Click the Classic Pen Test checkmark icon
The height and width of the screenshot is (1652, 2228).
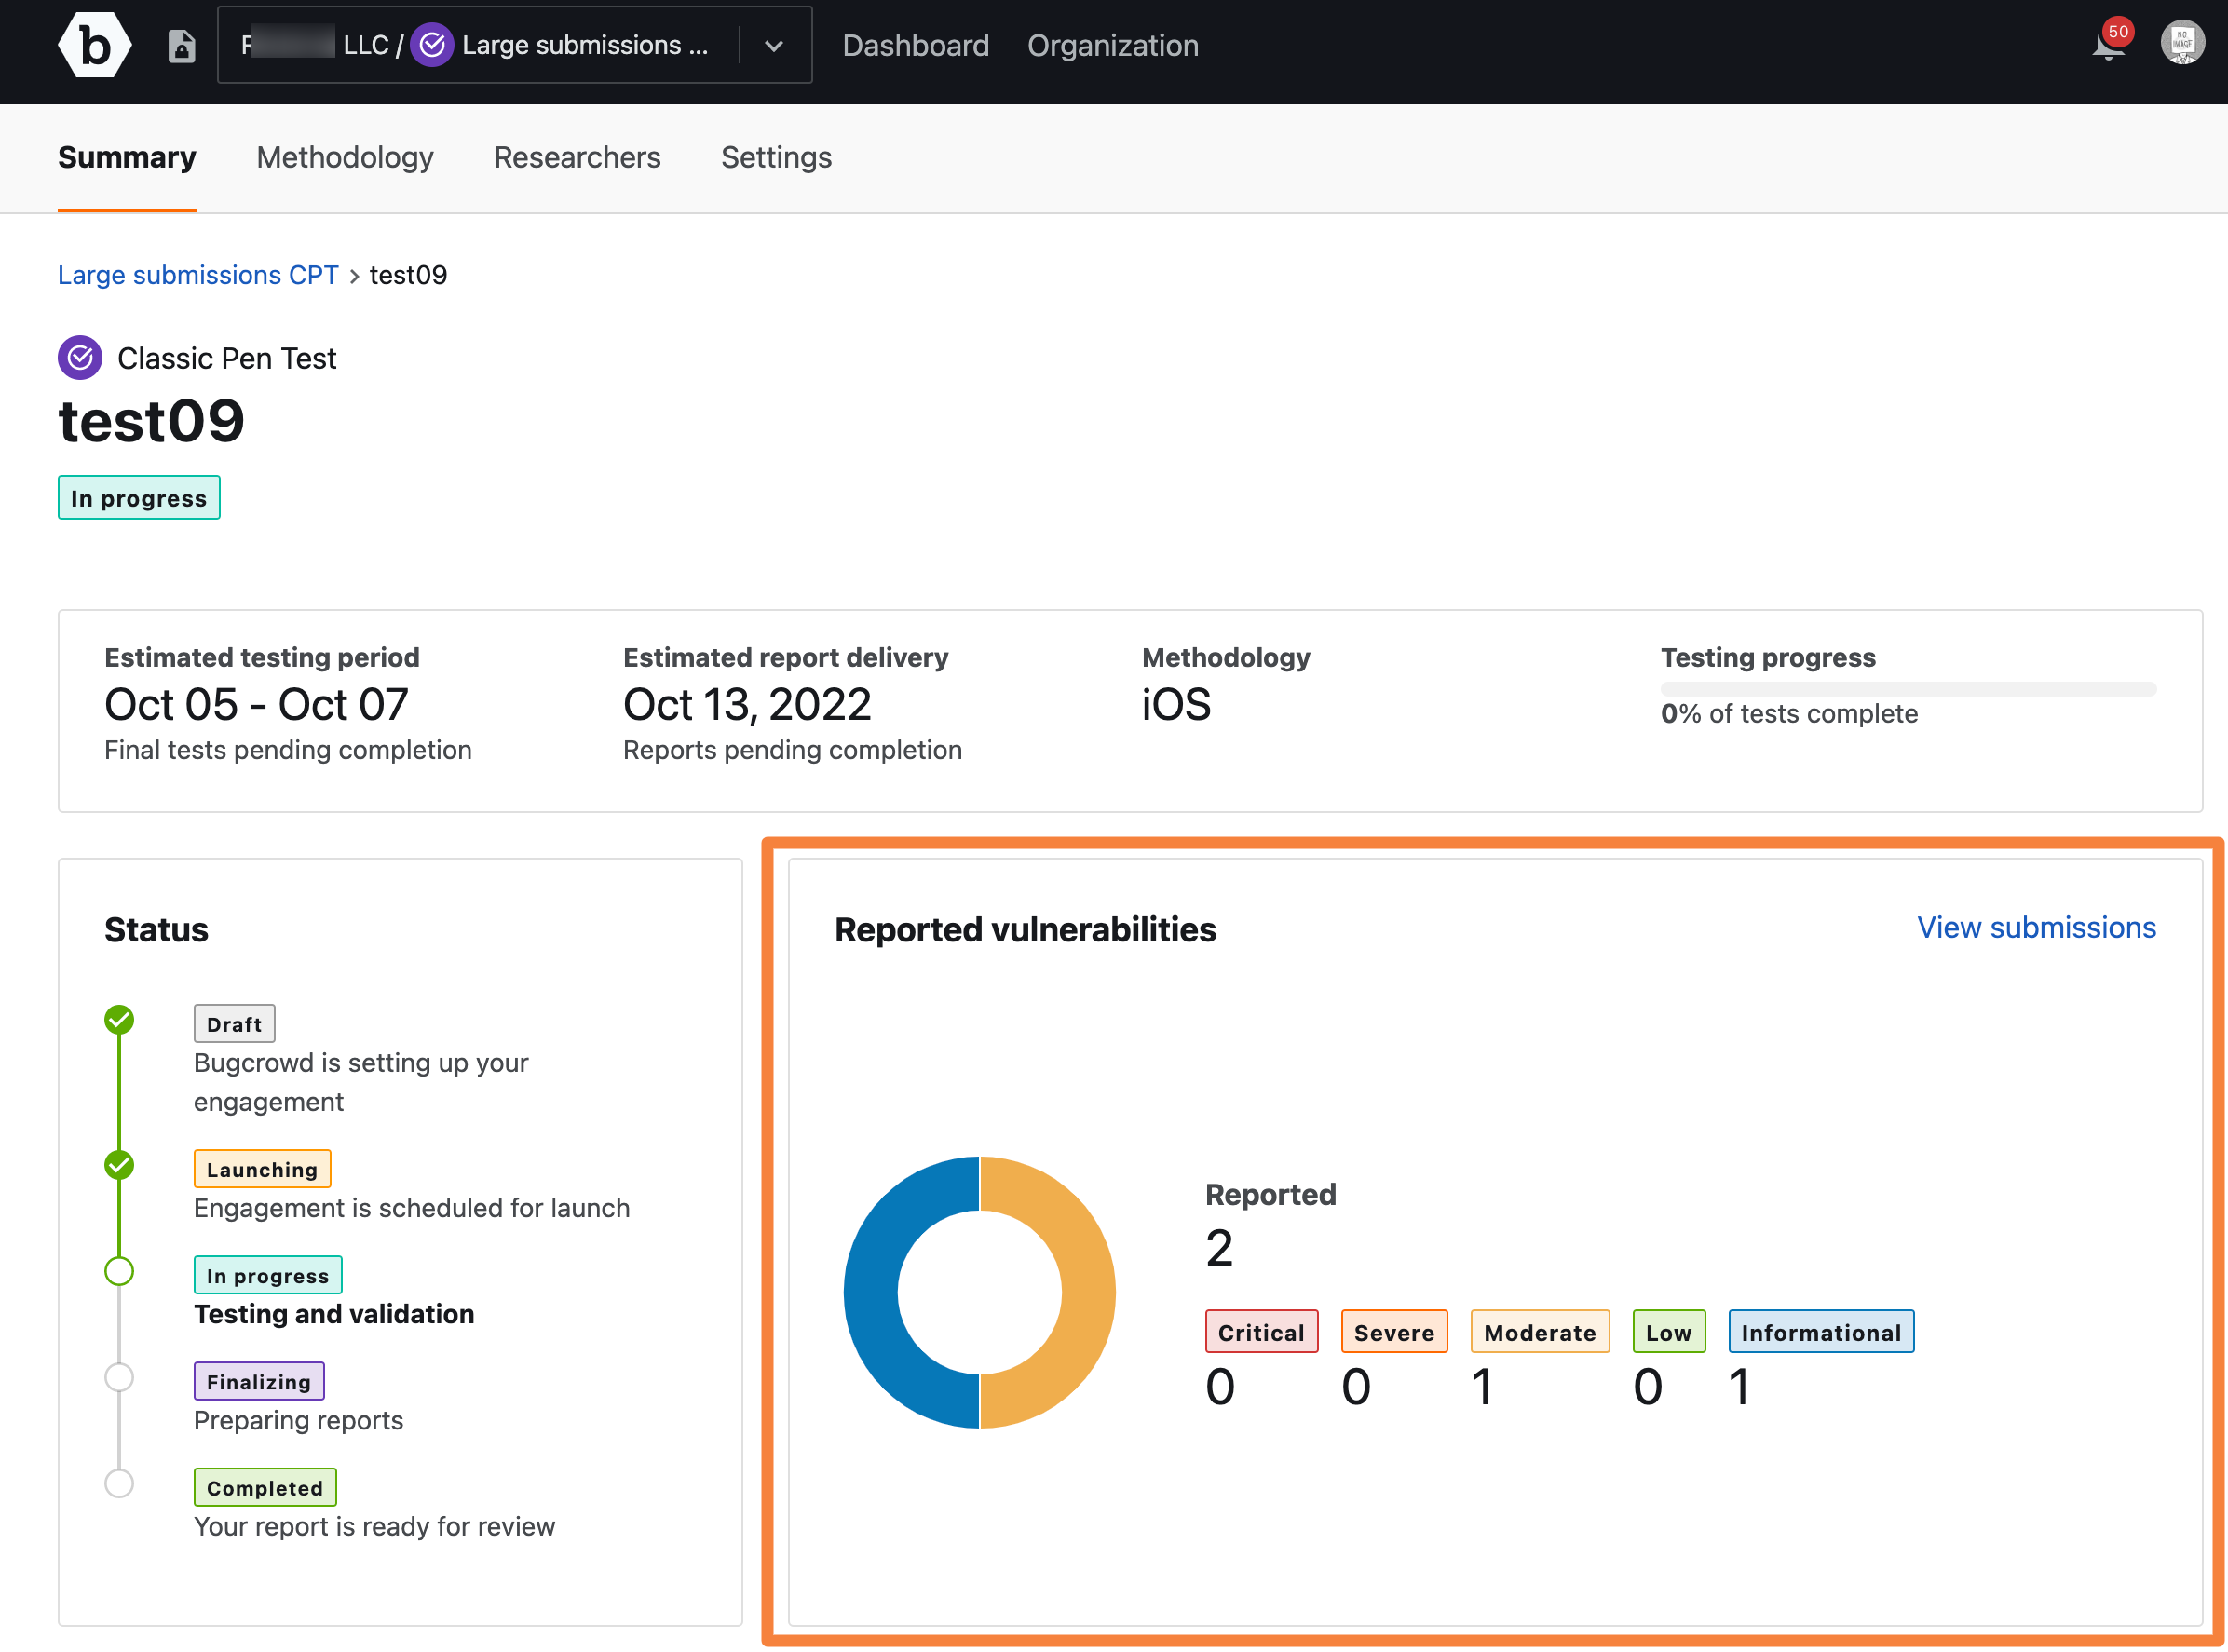80,358
